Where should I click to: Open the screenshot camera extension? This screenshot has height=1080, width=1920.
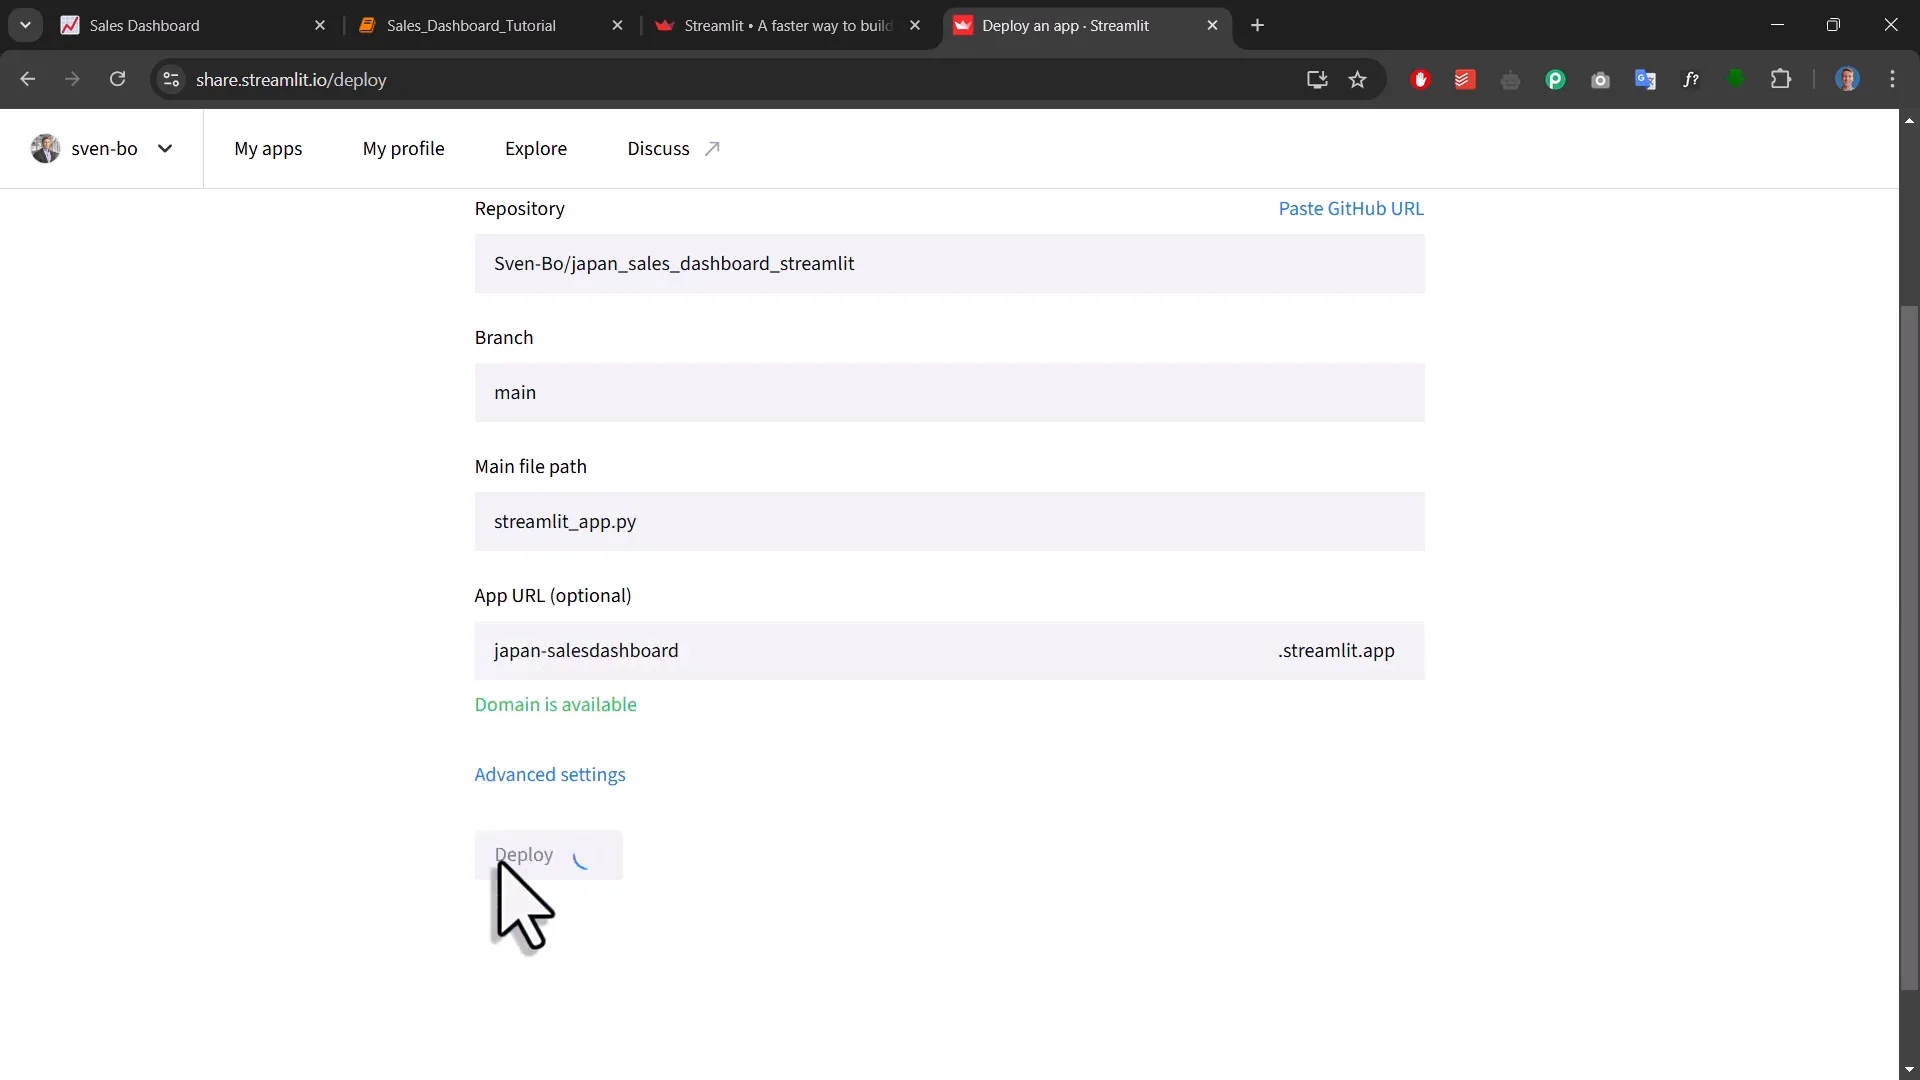[1601, 80]
